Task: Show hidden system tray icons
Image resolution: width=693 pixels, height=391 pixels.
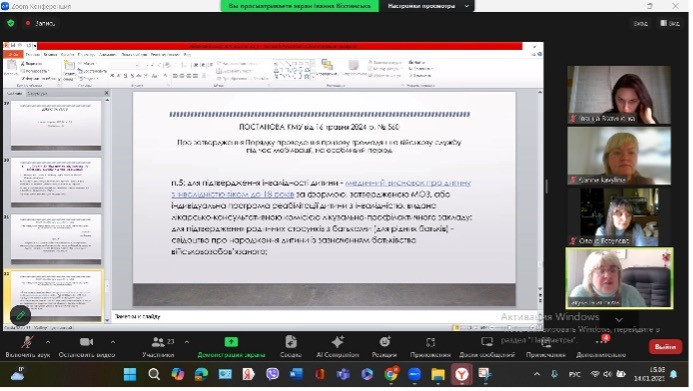Action: pos(537,374)
